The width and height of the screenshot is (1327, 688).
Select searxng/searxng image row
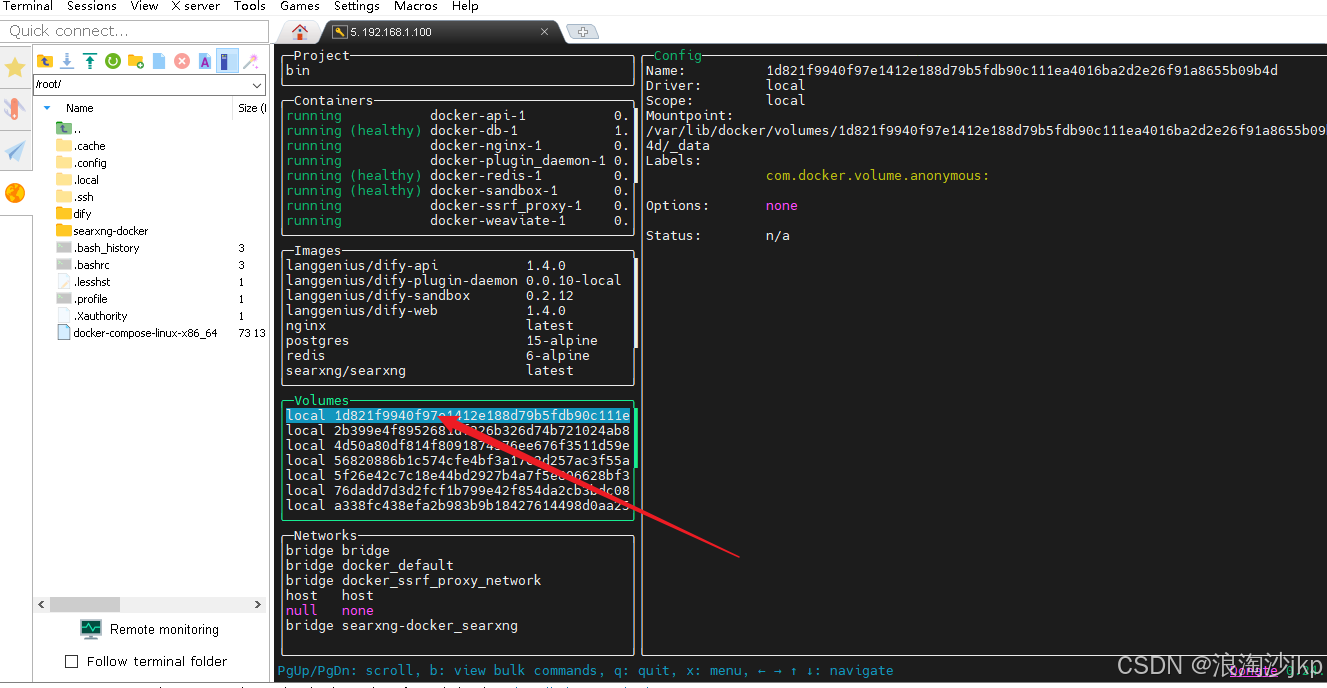click(x=457, y=371)
